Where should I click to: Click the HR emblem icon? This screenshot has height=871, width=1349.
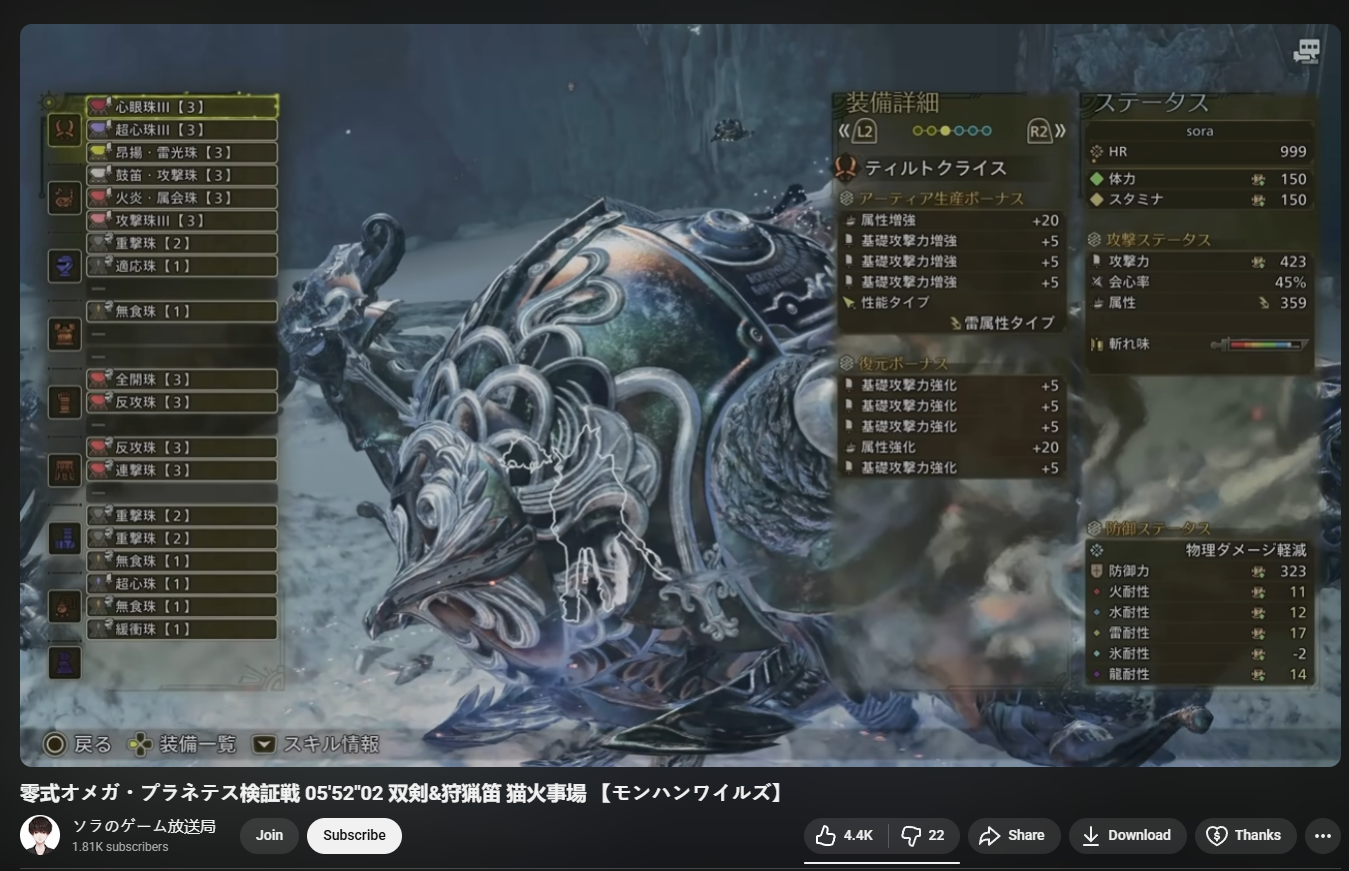click(x=1097, y=152)
